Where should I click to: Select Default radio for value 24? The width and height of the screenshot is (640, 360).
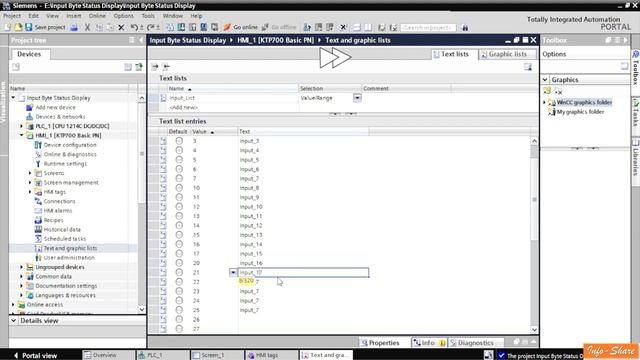tap(179, 300)
